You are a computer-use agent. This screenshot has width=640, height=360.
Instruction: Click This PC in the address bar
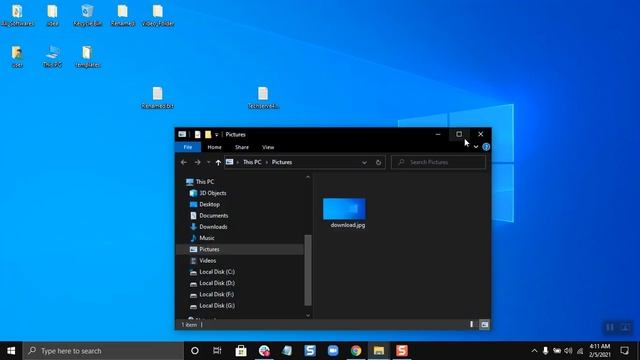click(252, 162)
